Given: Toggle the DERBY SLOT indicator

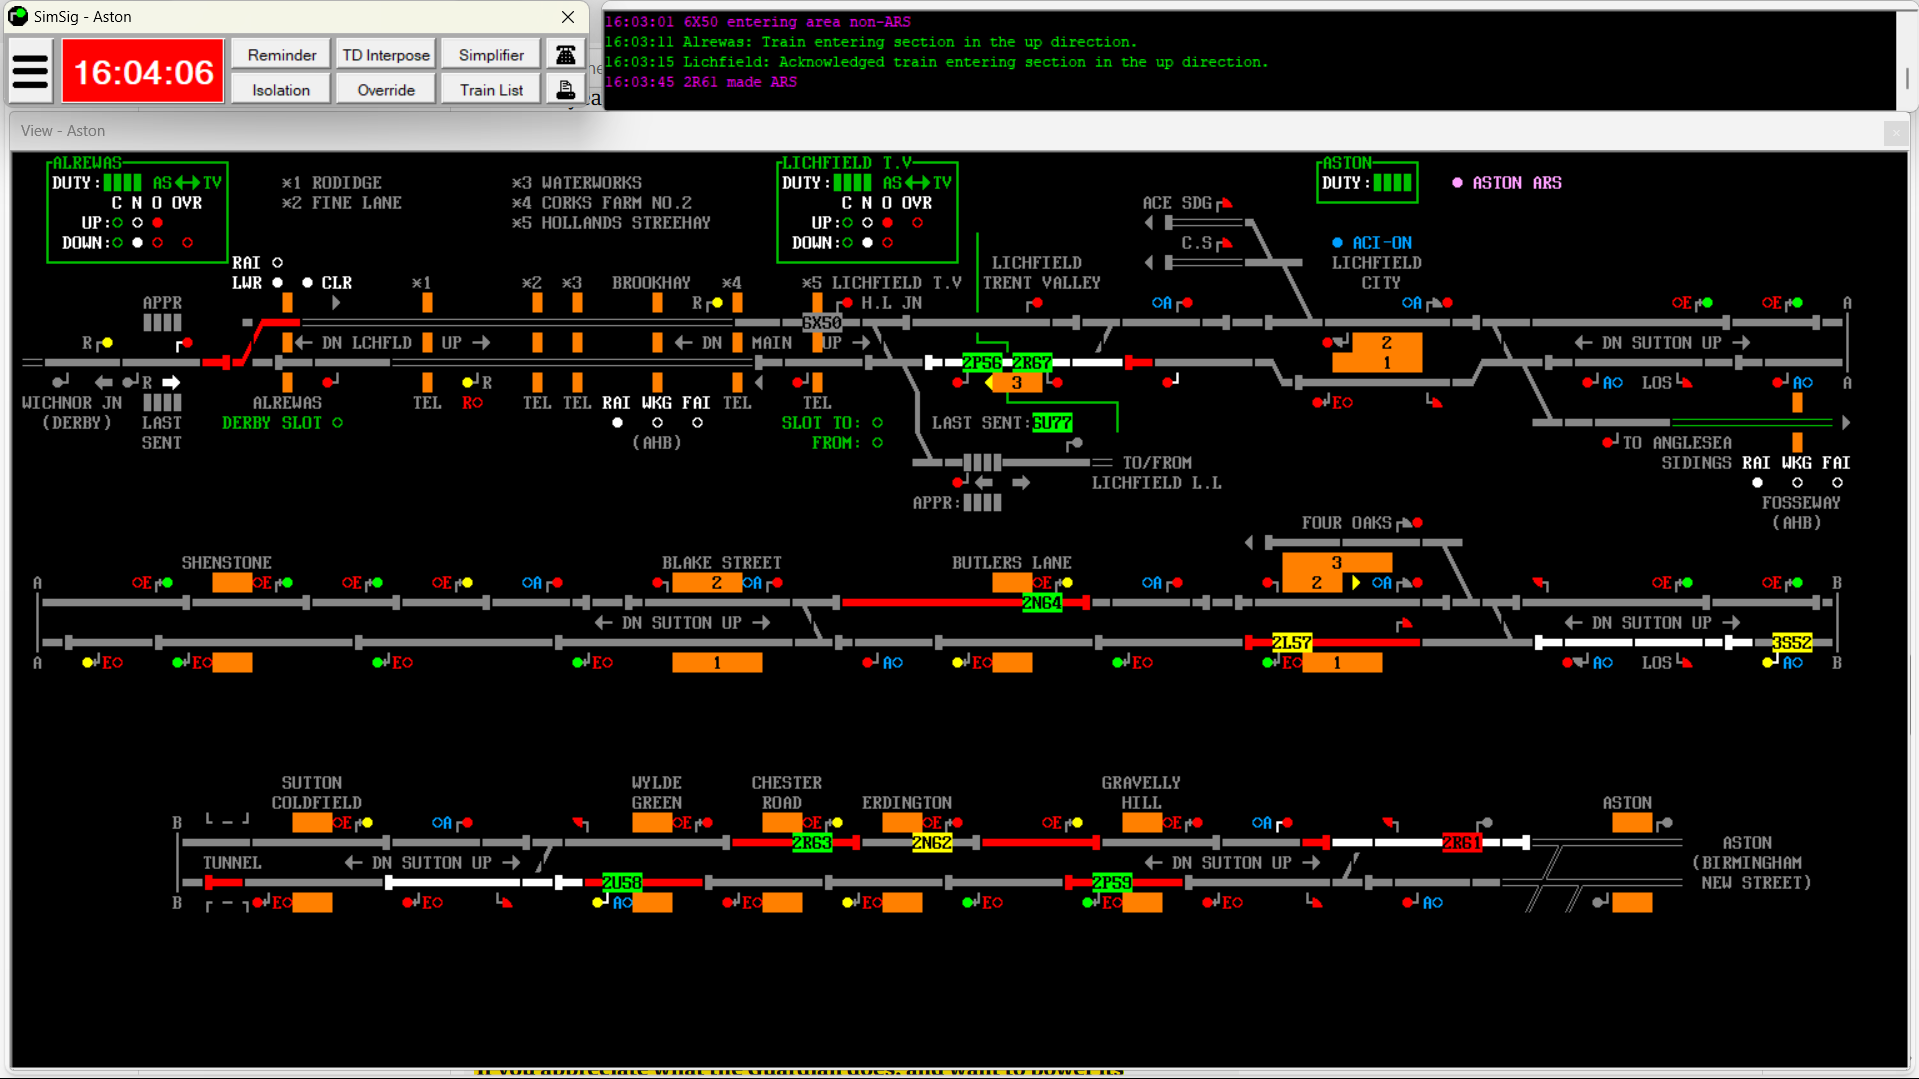Looking at the screenshot, I should coord(337,423).
